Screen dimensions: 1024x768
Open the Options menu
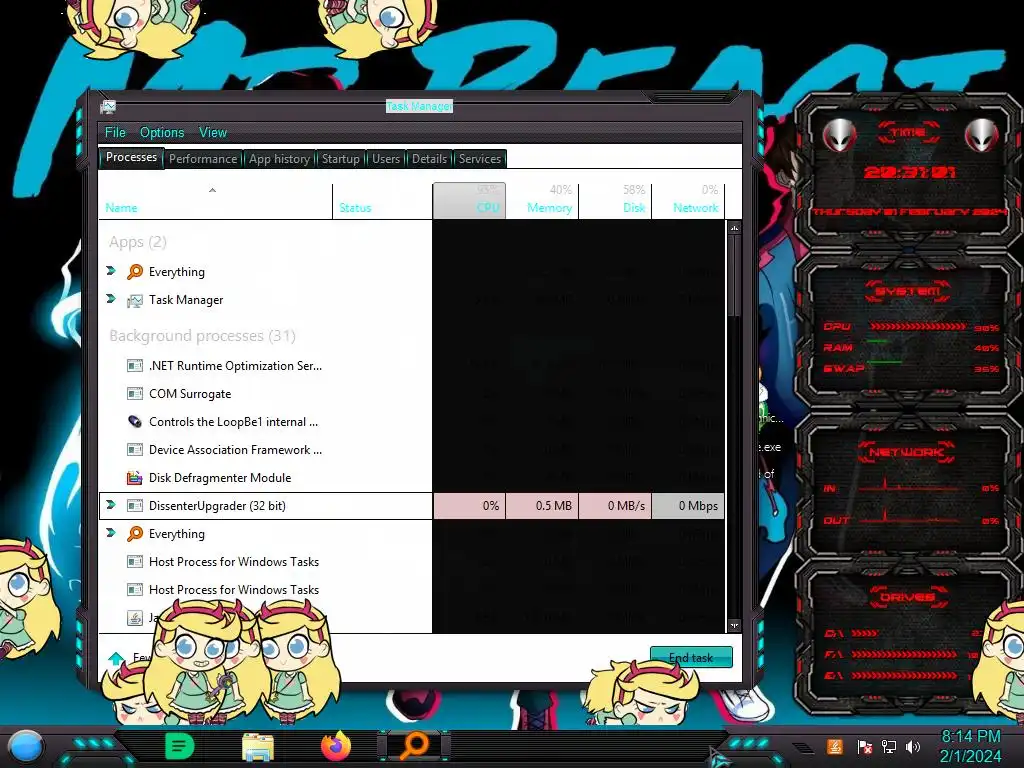162,133
